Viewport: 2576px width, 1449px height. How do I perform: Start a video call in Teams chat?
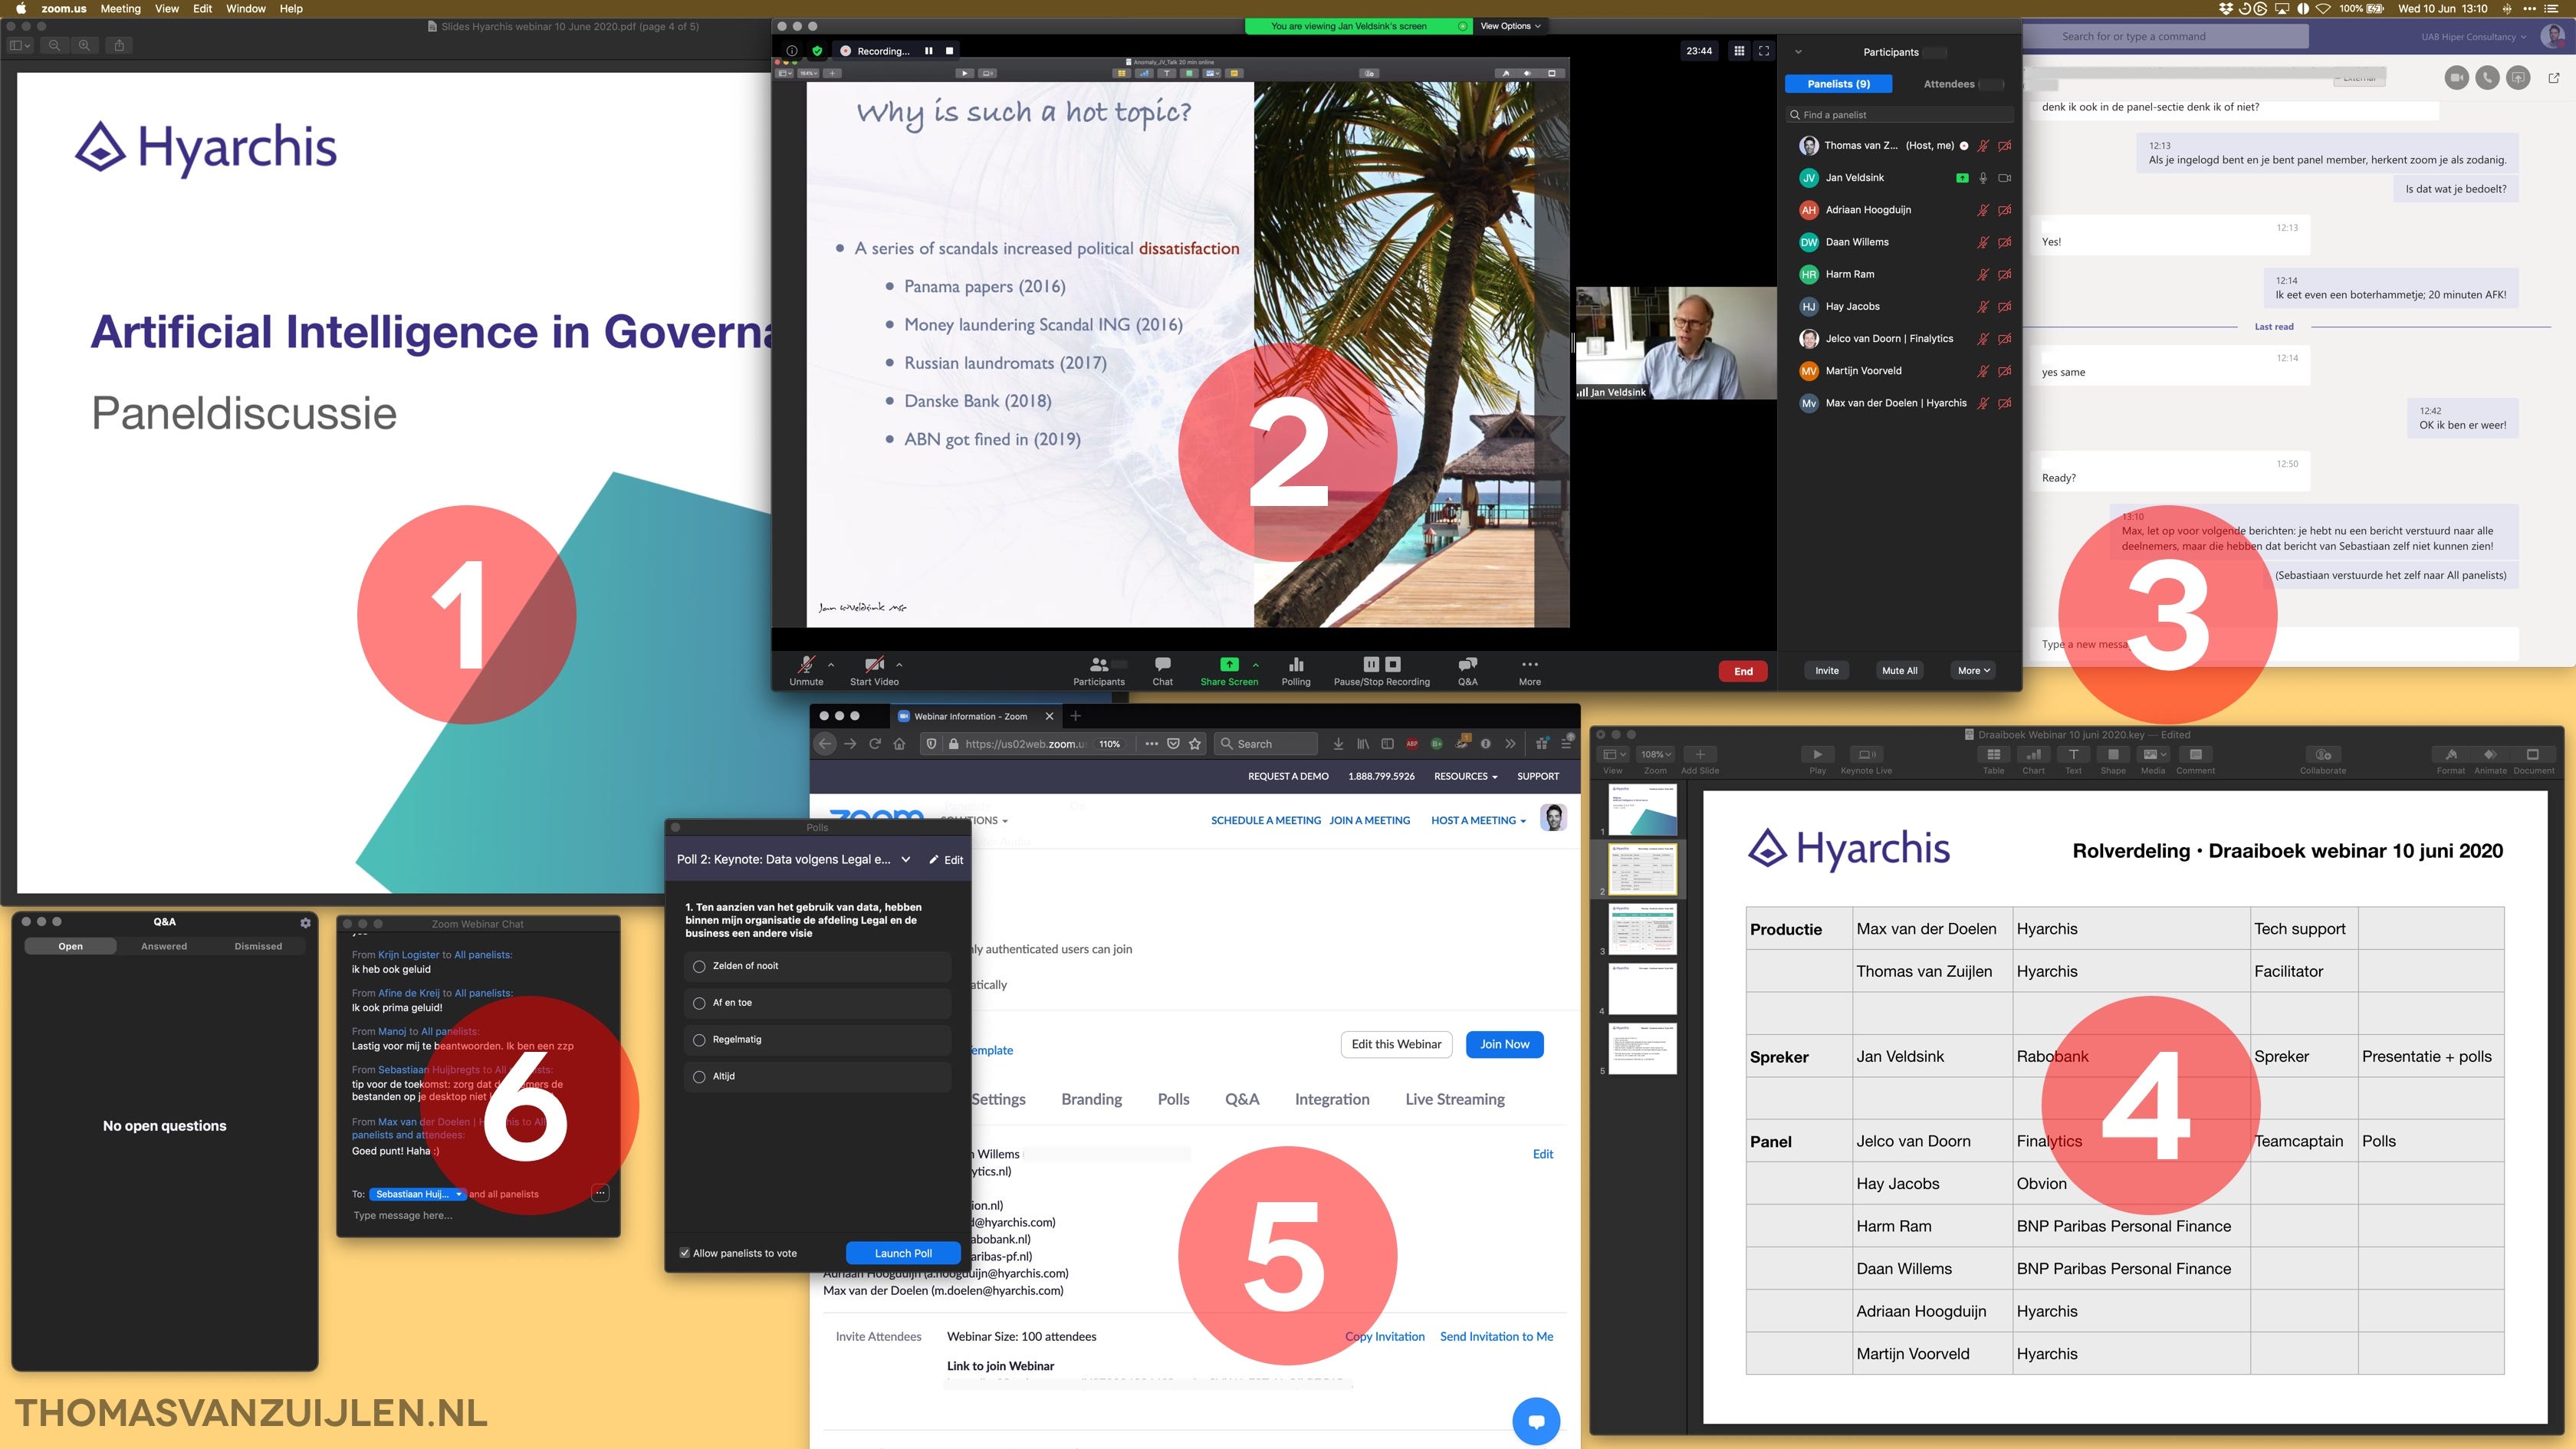click(2456, 78)
